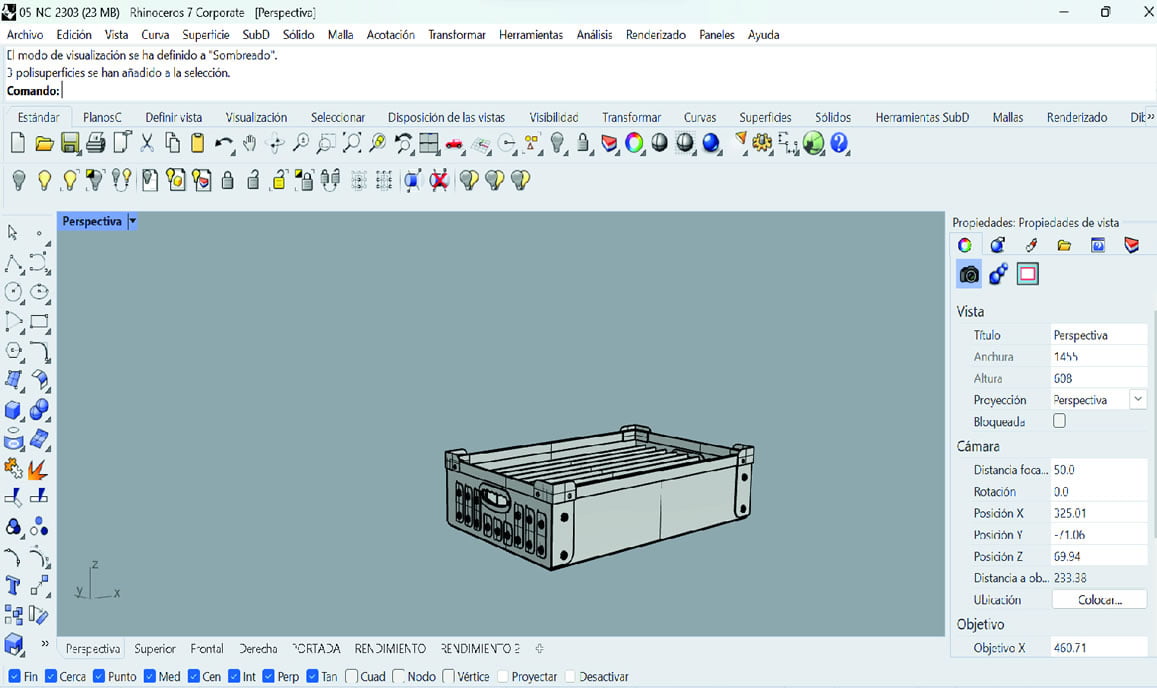Viewport: 1157px width, 688px height.
Task: Switch to the Frontal viewport tab
Action: coord(207,649)
